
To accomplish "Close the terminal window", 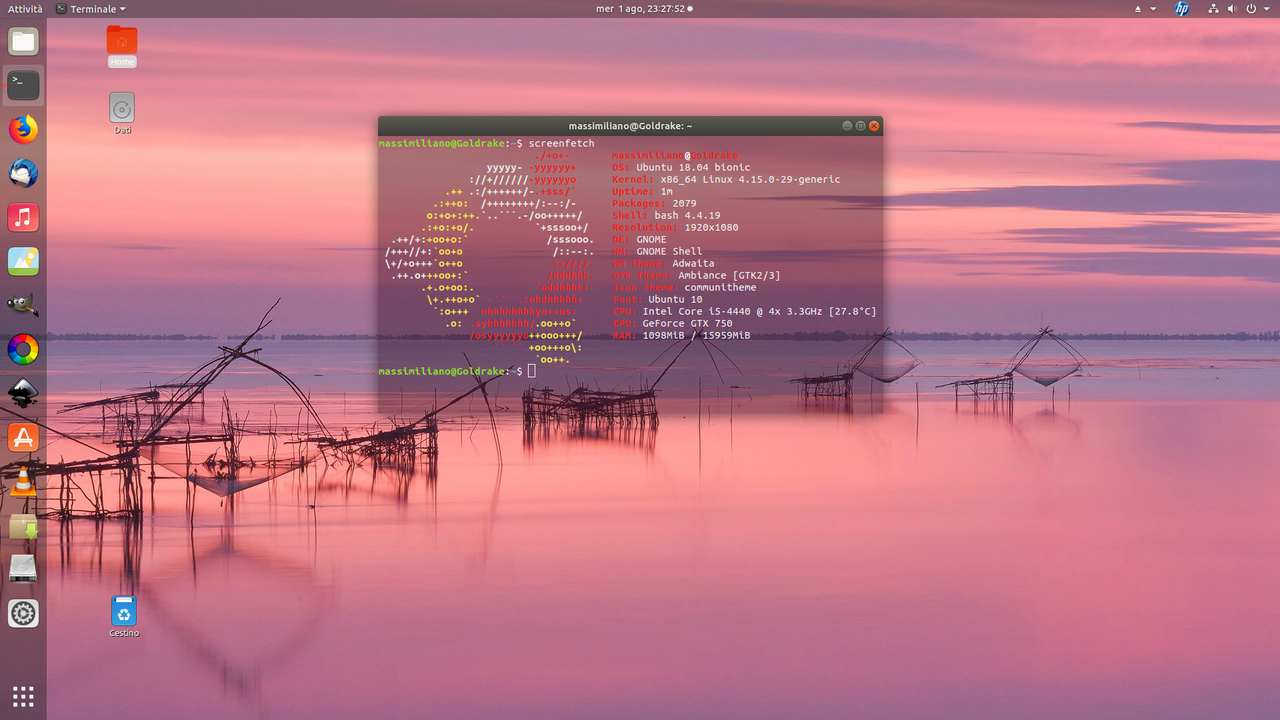I will tap(874, 126).
